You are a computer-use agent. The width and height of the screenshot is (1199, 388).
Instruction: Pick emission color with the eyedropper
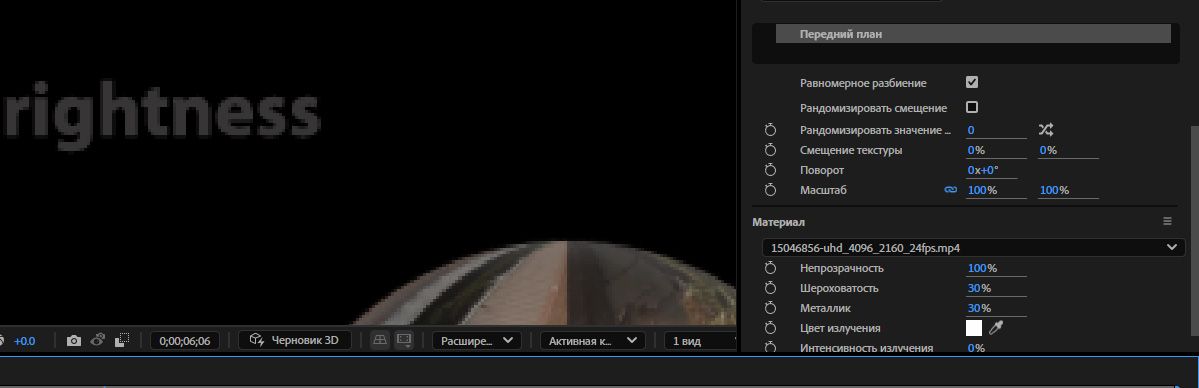coord(996,328)
